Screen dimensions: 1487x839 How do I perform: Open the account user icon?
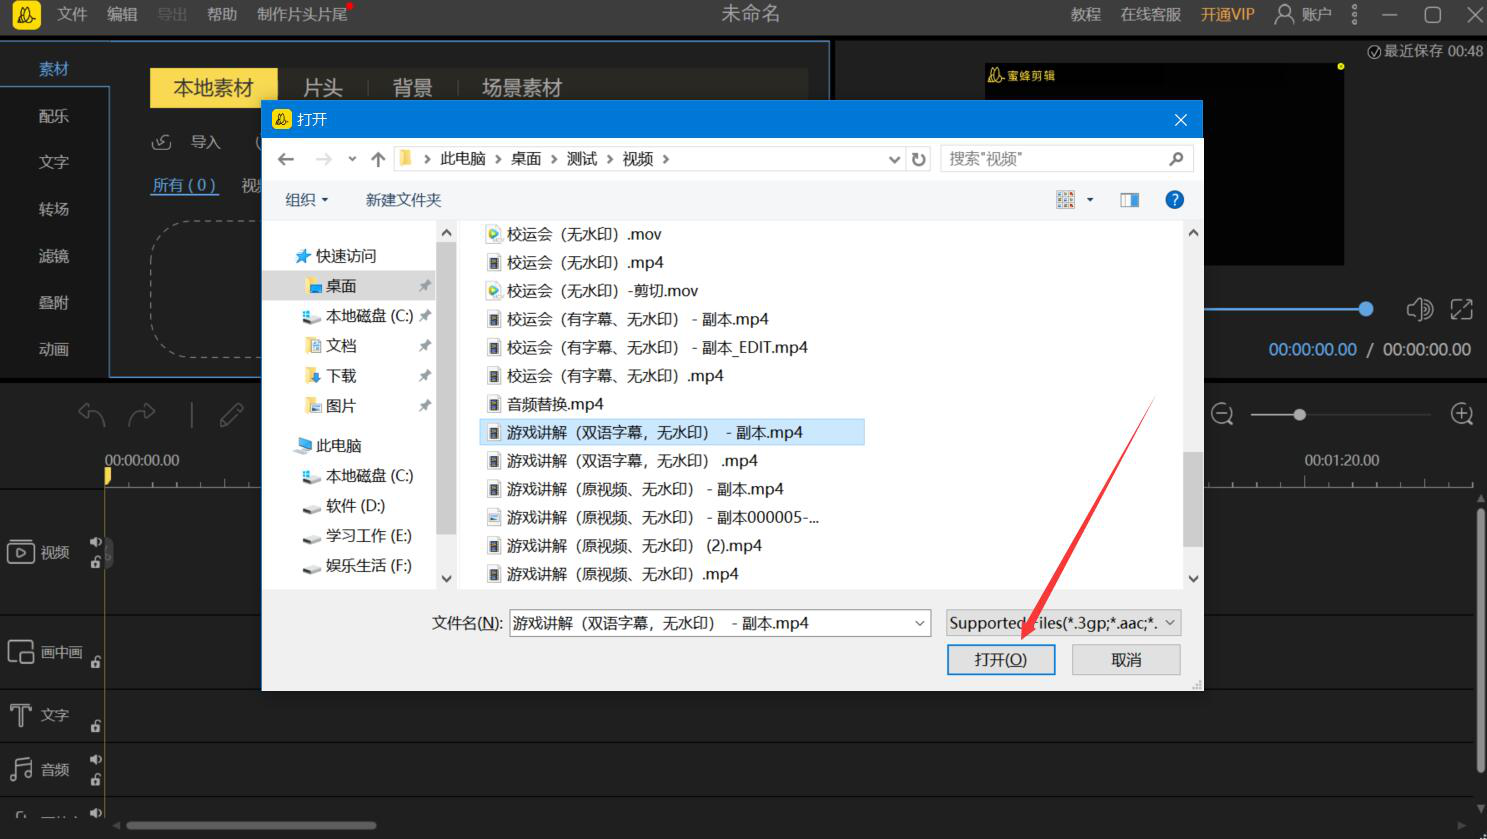(x=1285, y=14)
